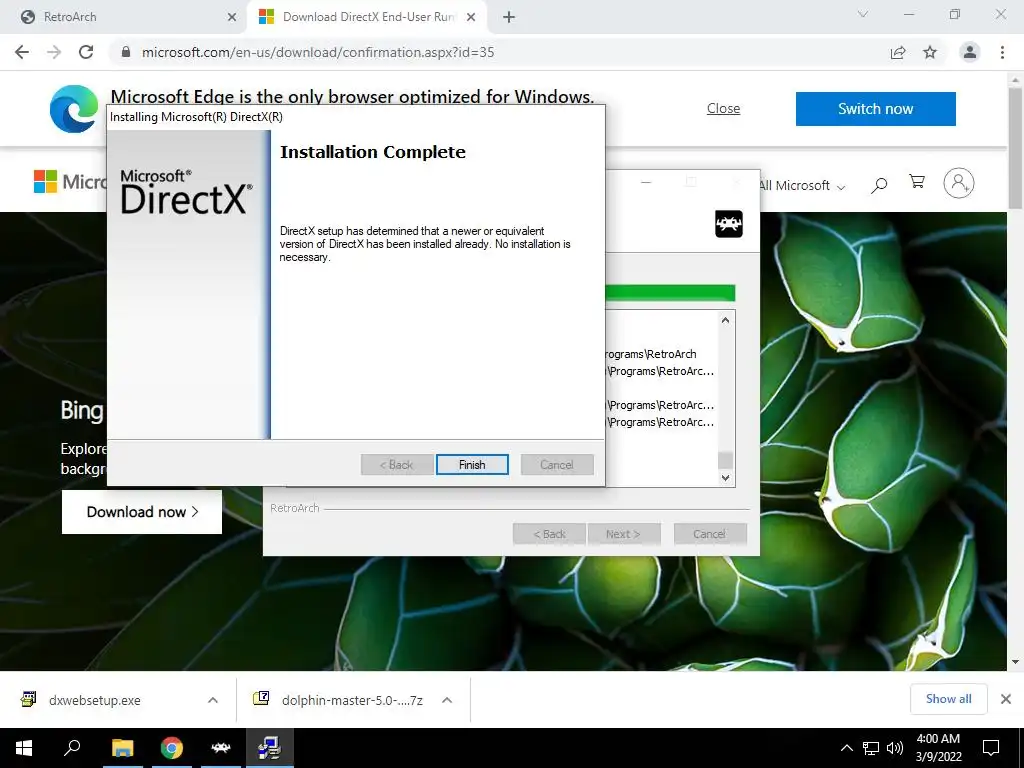Click the Download now button

click(x=142, y=512)
